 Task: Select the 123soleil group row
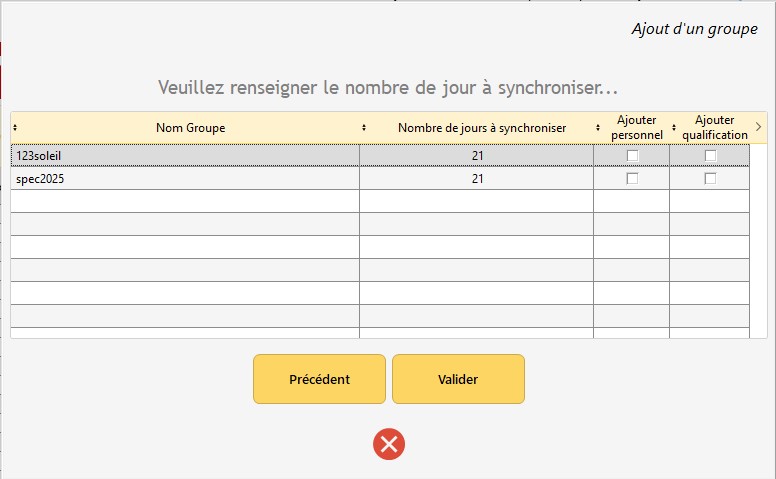point(185,156)
